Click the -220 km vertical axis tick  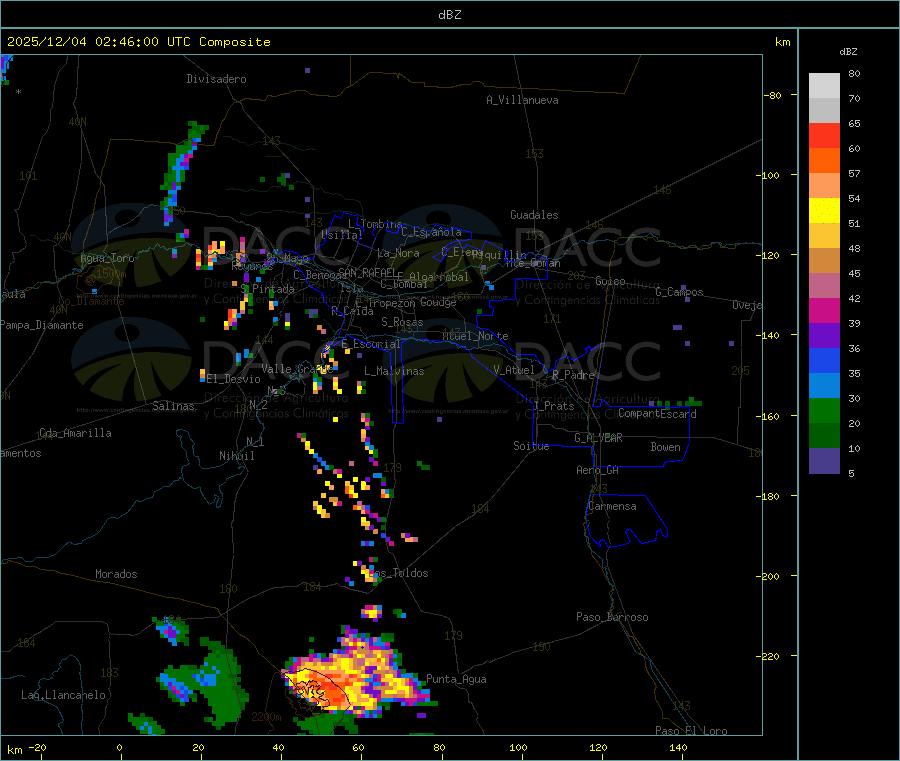point(770,657)
